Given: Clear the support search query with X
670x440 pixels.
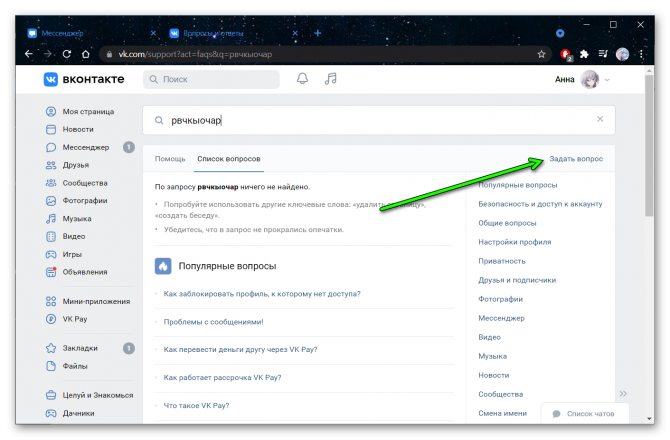Looking at the screenshot, I should point(600,119).
